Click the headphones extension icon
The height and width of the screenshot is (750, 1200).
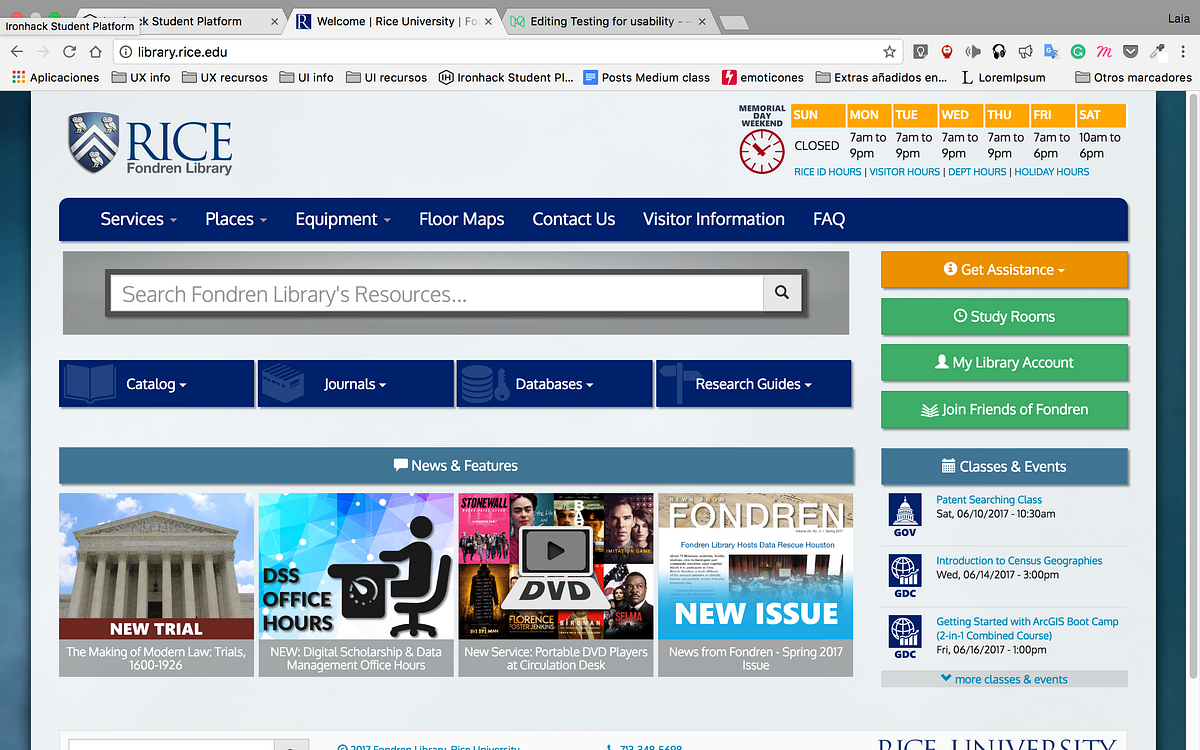point(998,51)
